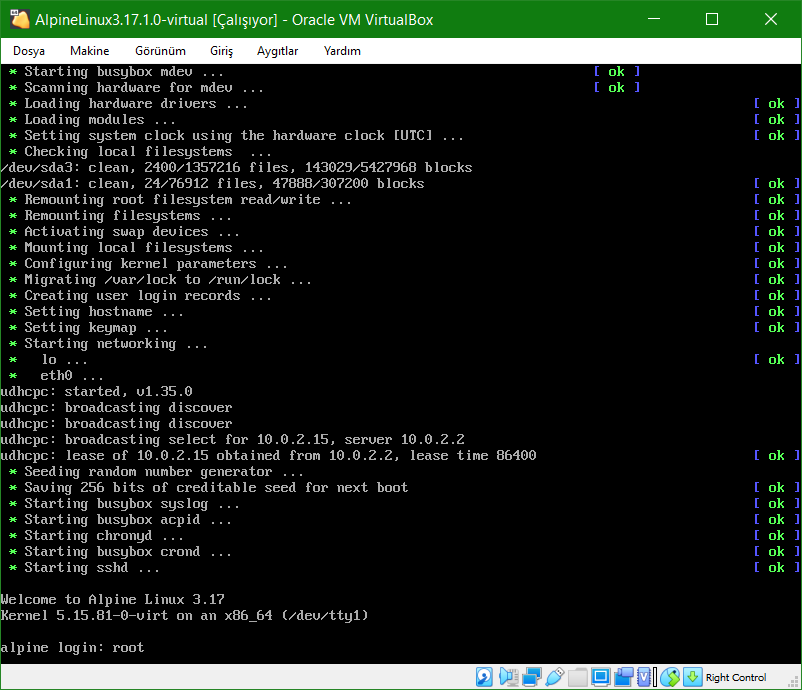The height and width of the screenshot is (690, 802).
Task: Click the 'Configuring kernel parameters' line
Action: click(148, 264)
